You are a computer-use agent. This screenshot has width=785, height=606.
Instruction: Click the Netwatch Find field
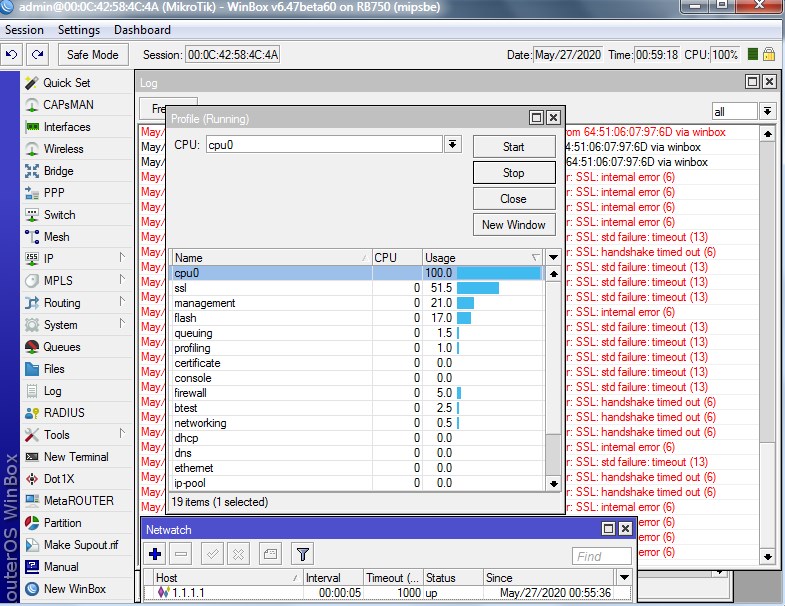click(x=601, y=556)
